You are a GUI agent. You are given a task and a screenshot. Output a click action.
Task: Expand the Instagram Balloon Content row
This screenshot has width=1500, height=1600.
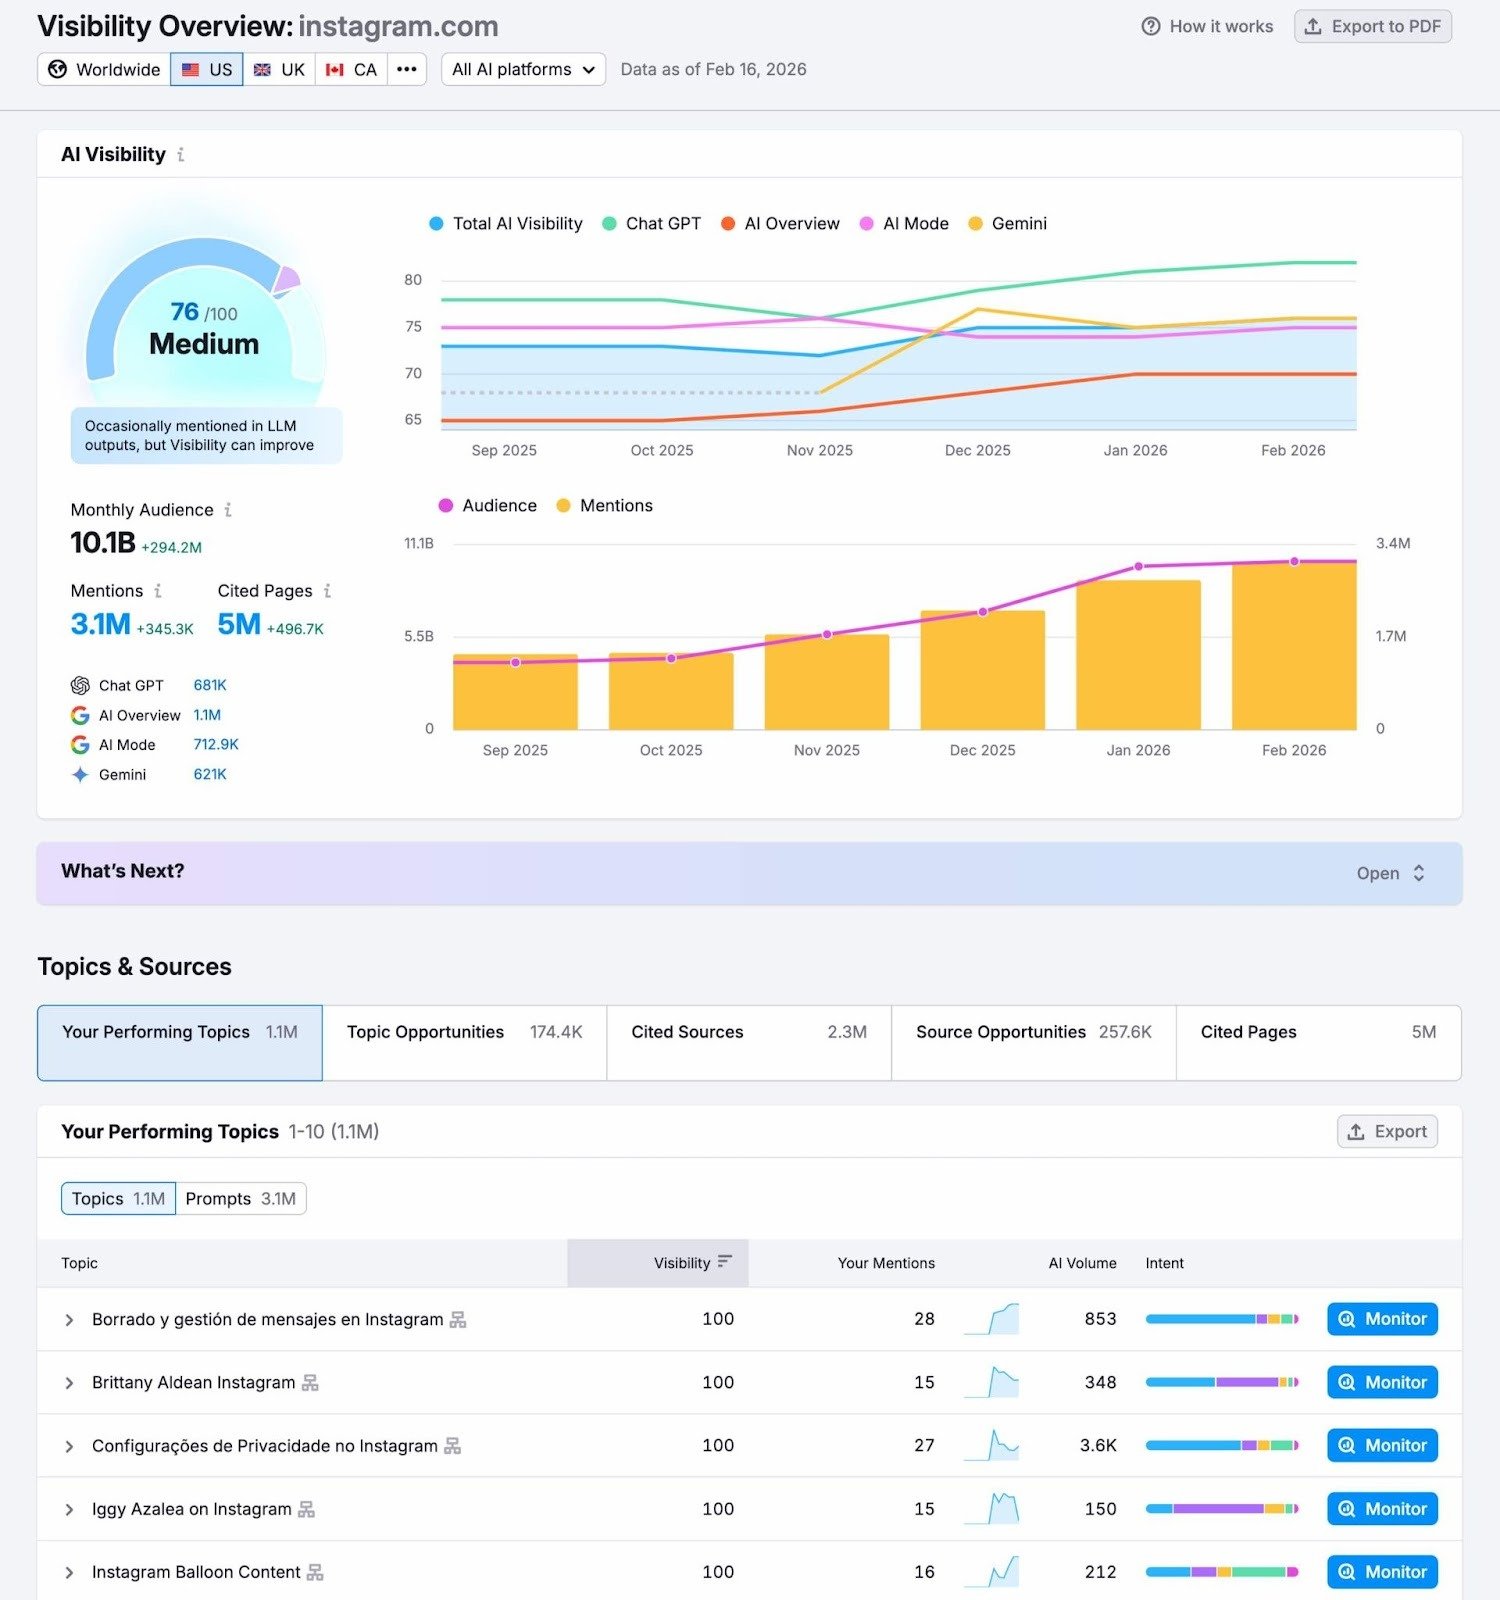69,1572
